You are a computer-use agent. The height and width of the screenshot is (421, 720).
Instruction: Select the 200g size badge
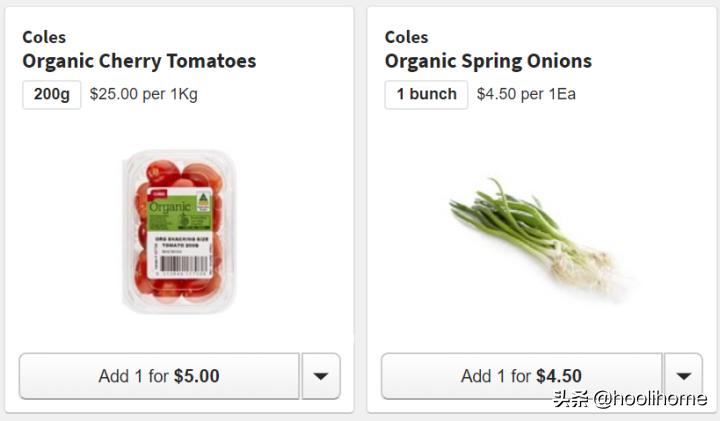[51, 94]
